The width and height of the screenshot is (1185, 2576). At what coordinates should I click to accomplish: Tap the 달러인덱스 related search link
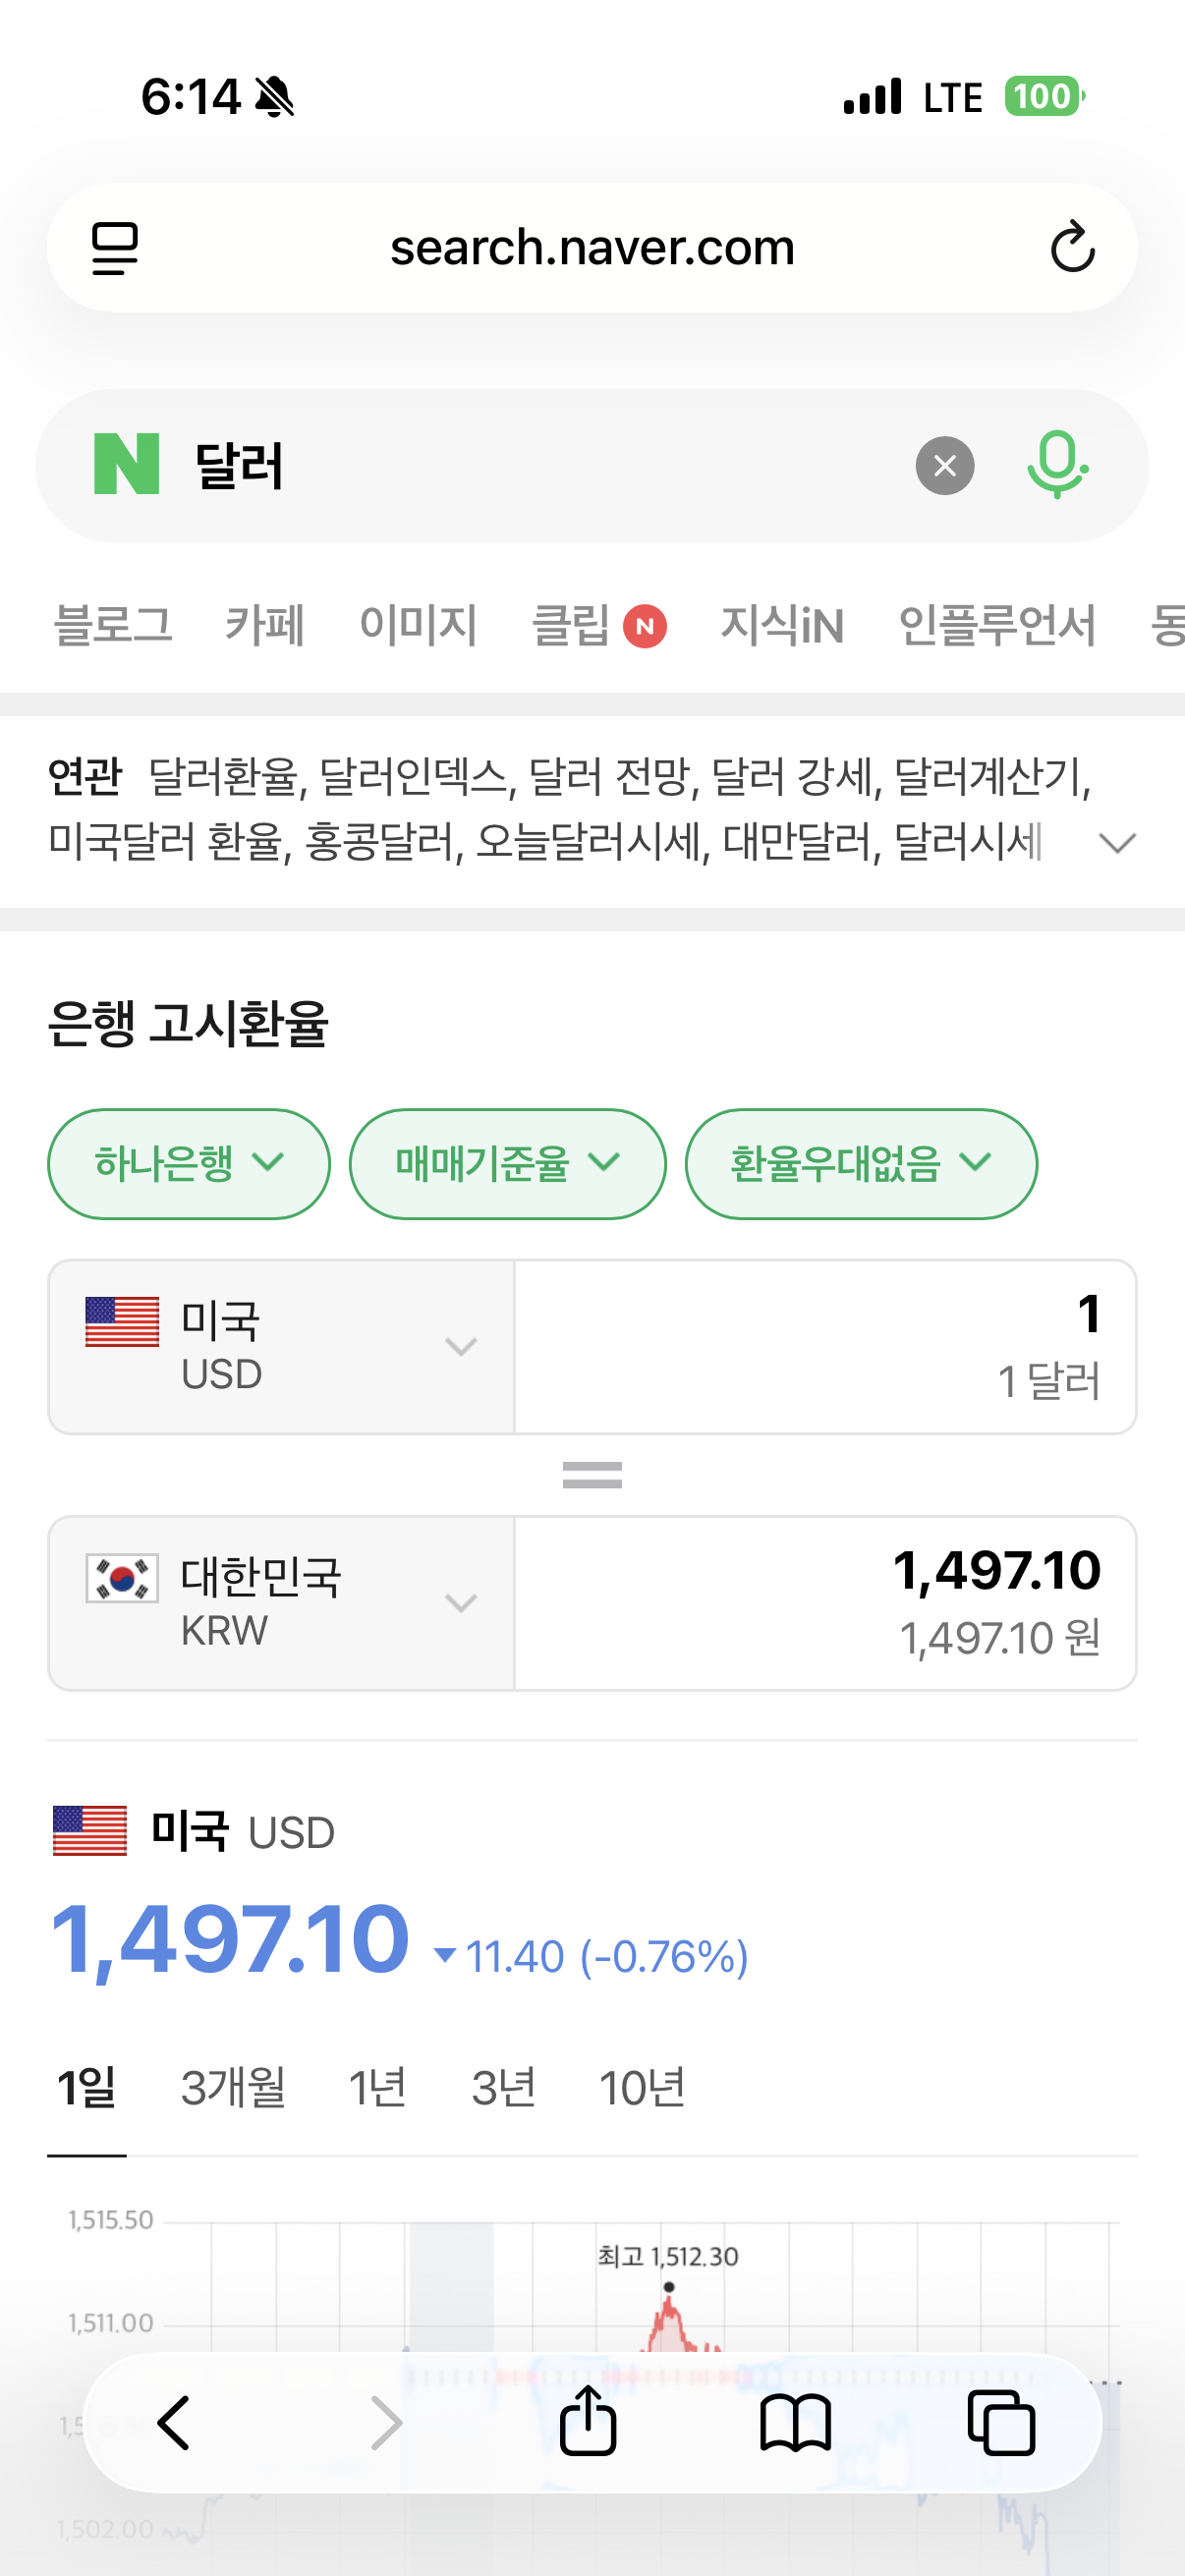tap(412, 777)
